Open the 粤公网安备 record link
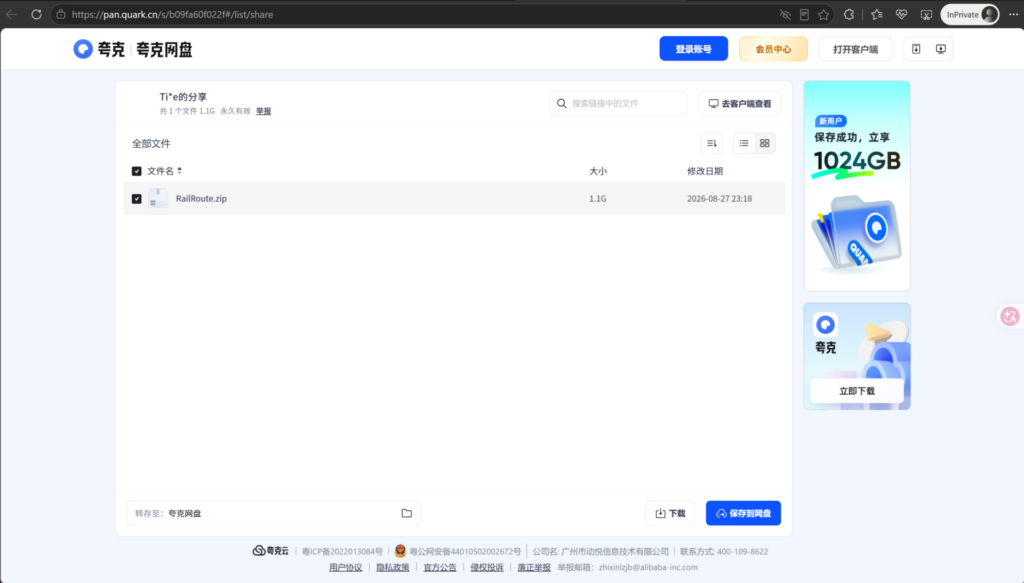 click(465, 552)
